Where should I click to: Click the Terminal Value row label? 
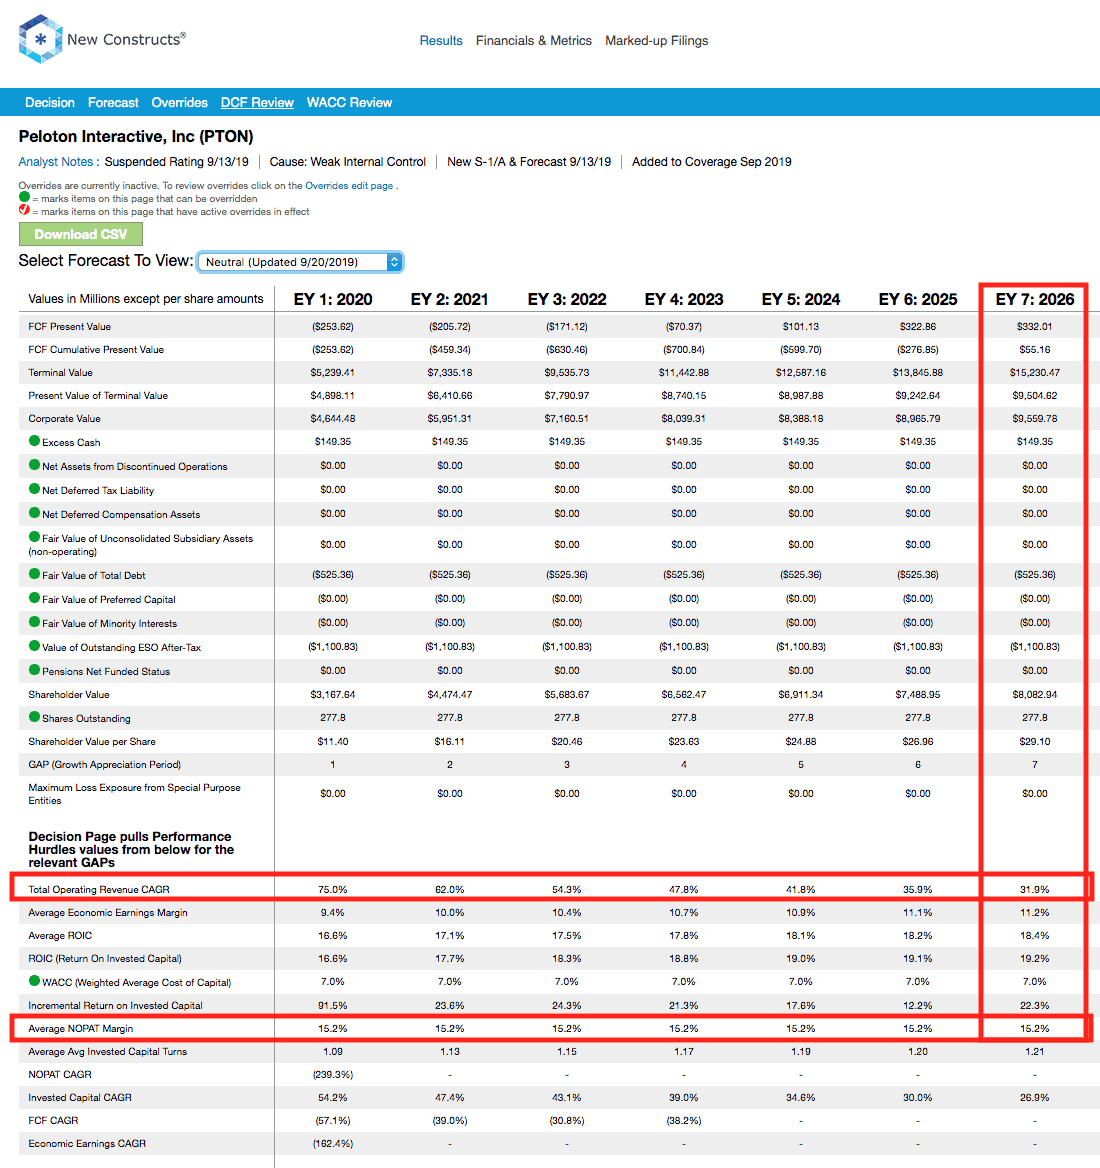[60, 372]
